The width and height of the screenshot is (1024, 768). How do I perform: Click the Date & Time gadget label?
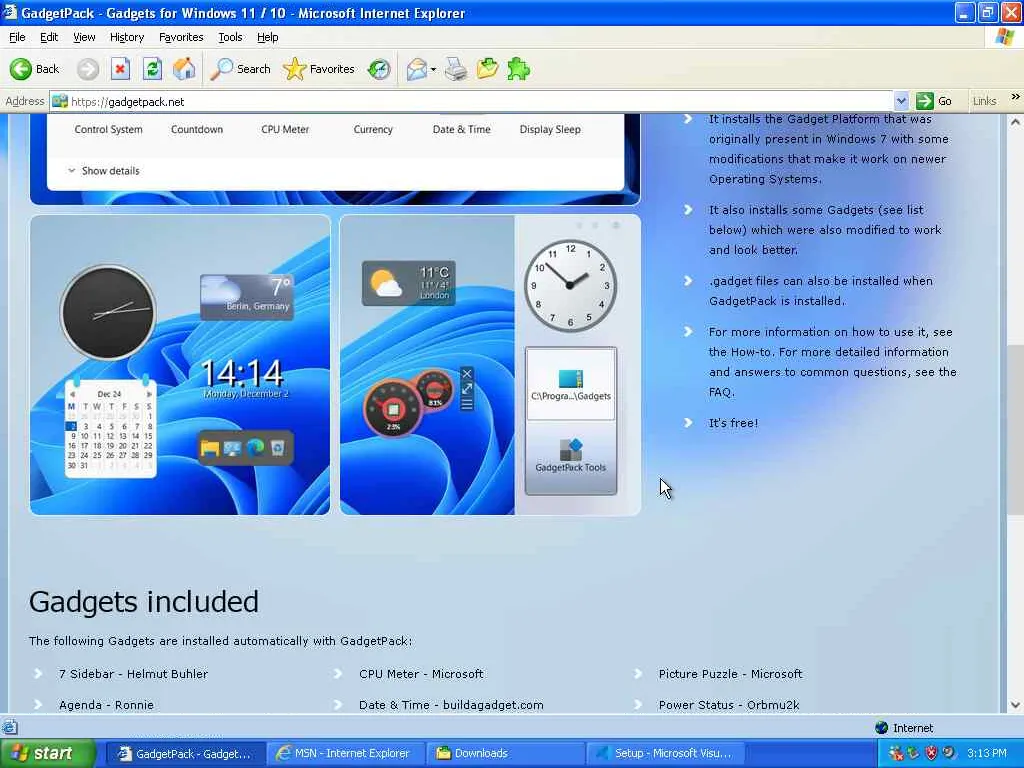click(x=461, y=129)
